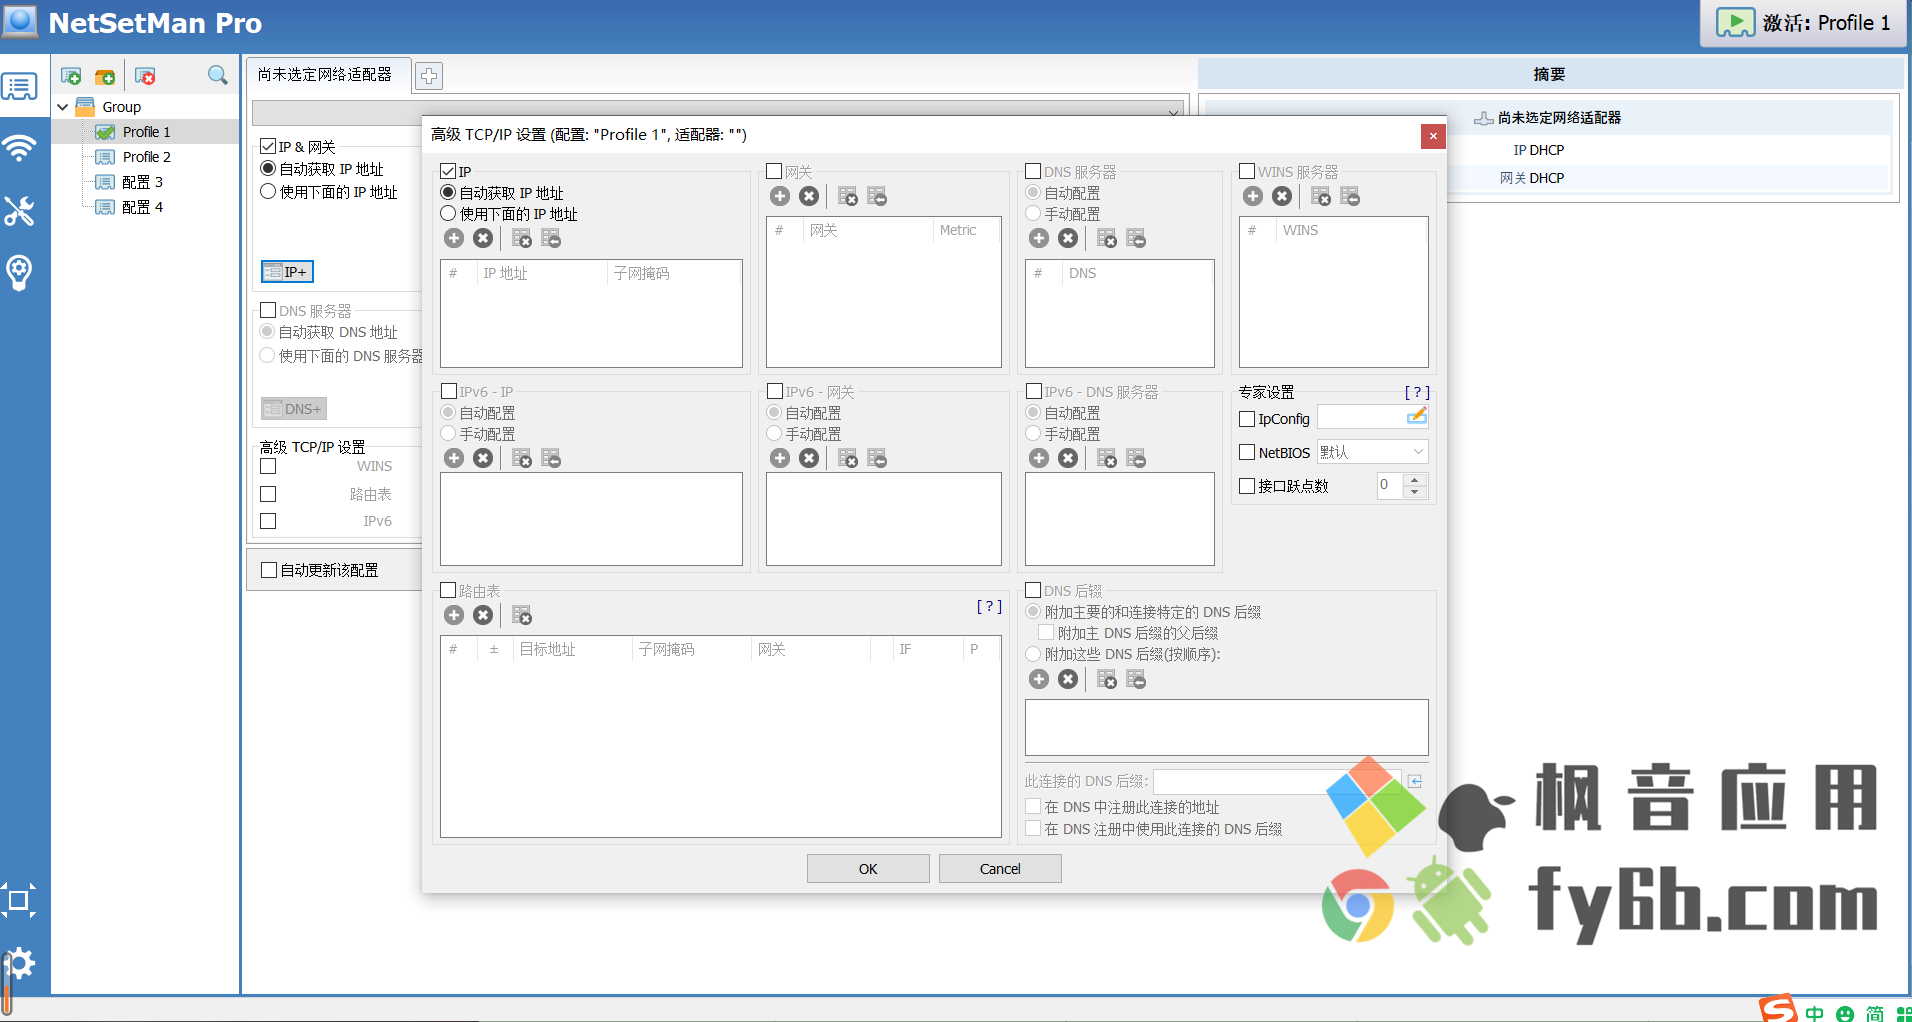Viewport: 1912px width, 1022px height.
Task: Dismiss dialog with Cancel button
Action: [1000, 869]
